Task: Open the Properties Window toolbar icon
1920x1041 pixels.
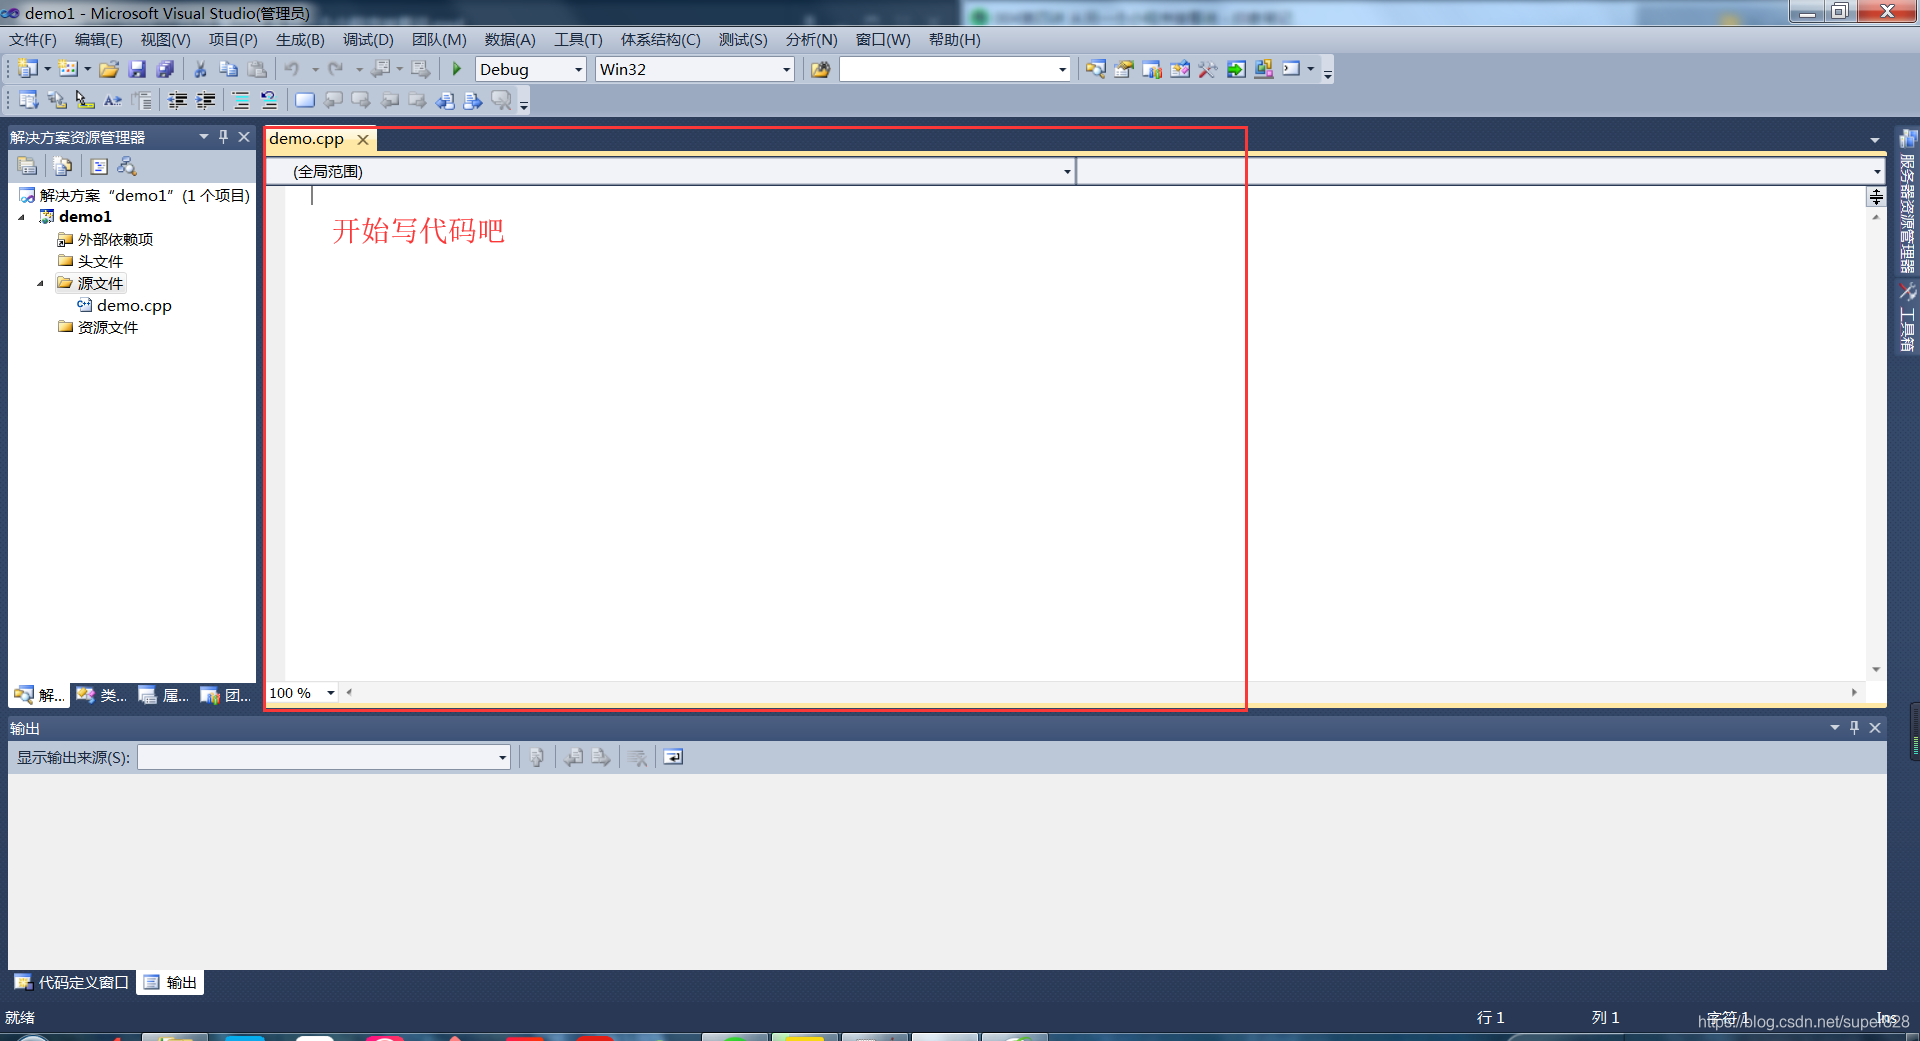Action: point(1124,69)
